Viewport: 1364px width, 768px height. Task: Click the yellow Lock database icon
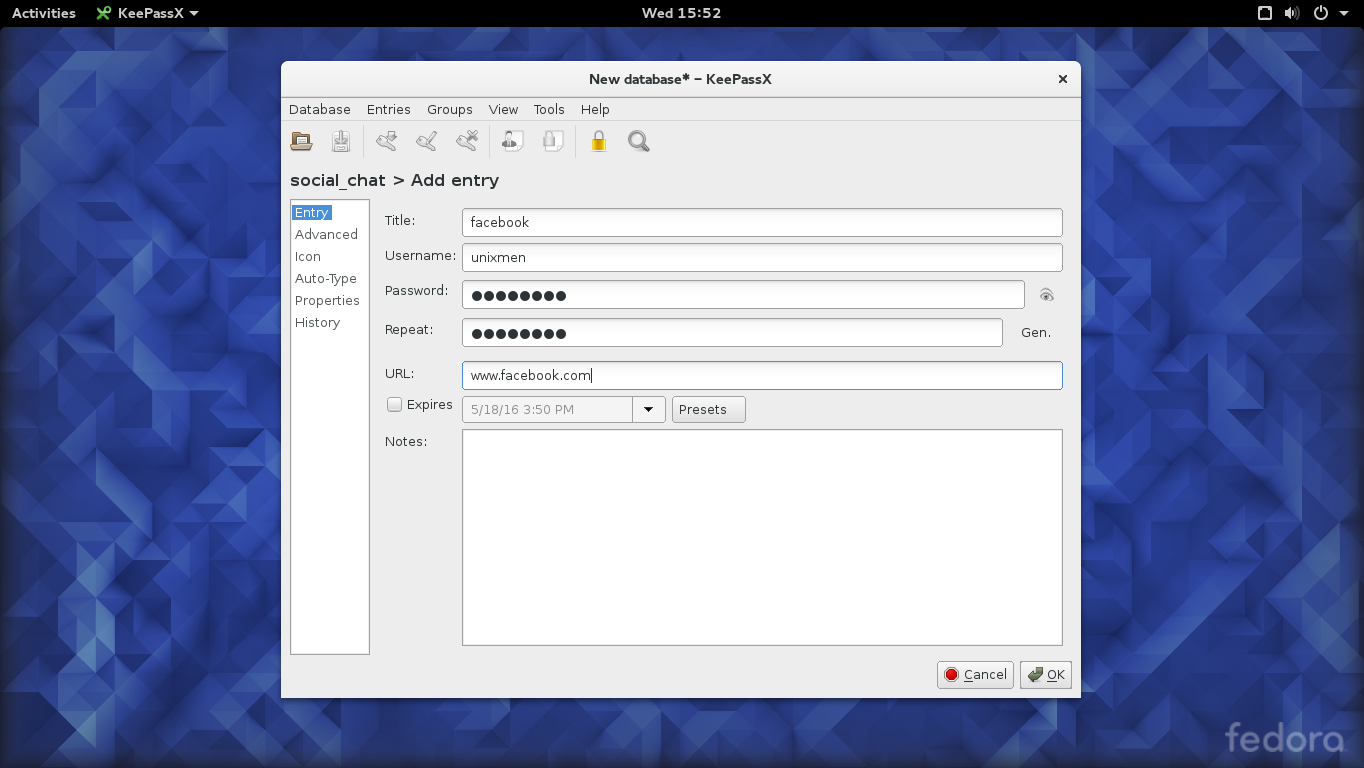[x=599, y=141]
